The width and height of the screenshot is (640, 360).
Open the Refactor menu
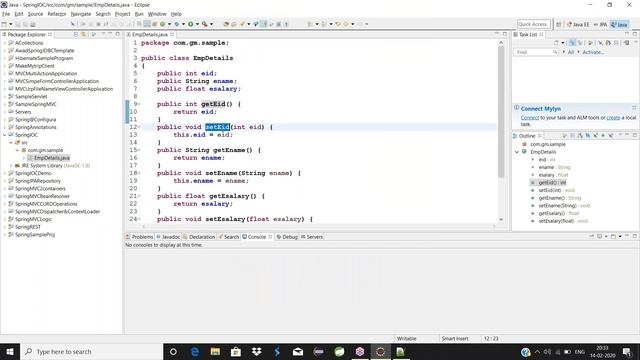pyautogui.click(x=57, y=14)
